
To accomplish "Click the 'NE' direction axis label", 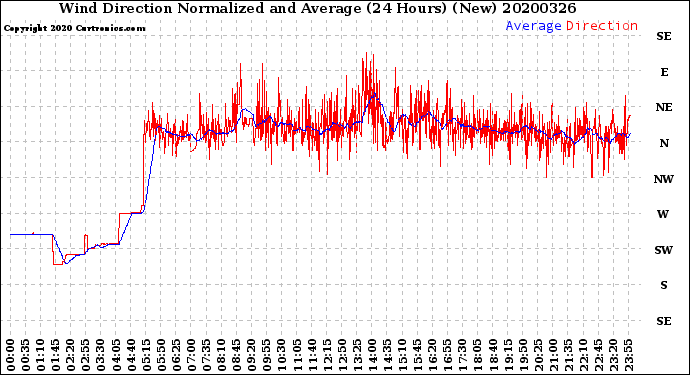I will (664, 107).
